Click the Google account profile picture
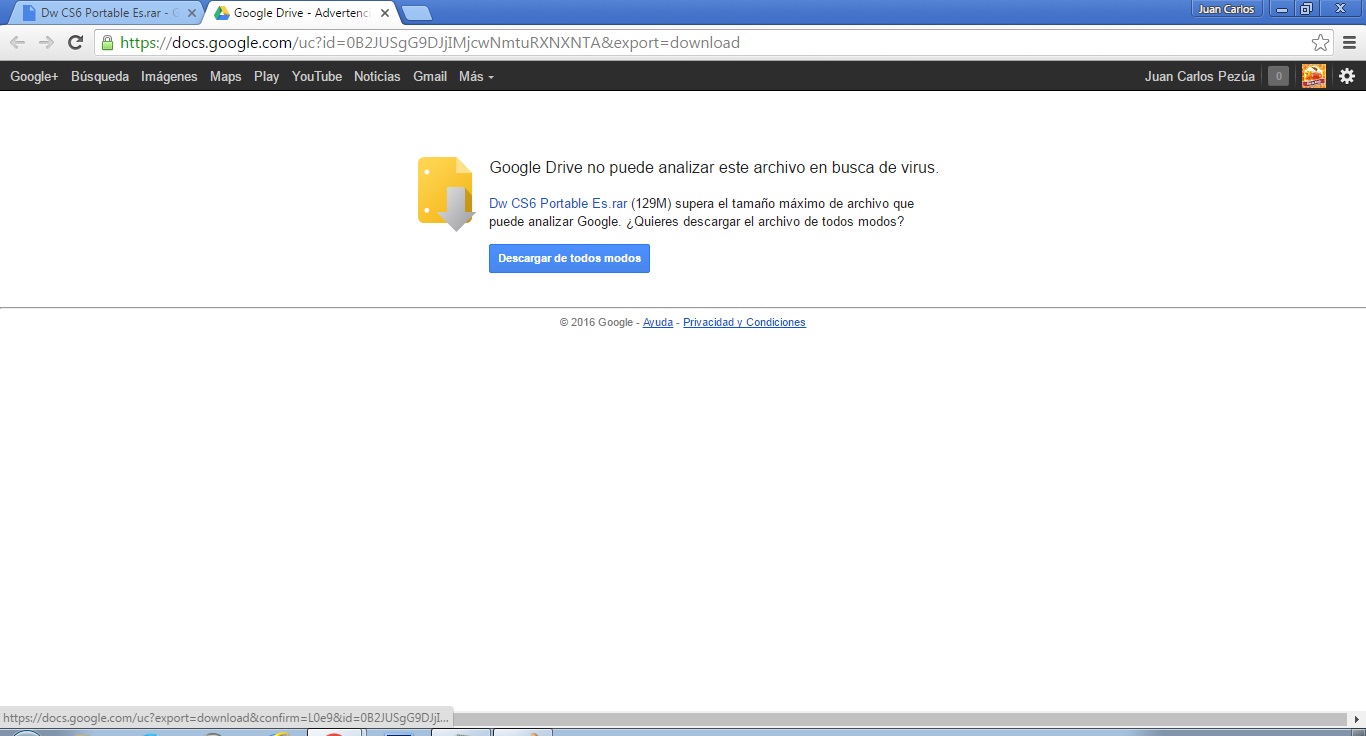Screen dimensions: 1366x736 1314,76
